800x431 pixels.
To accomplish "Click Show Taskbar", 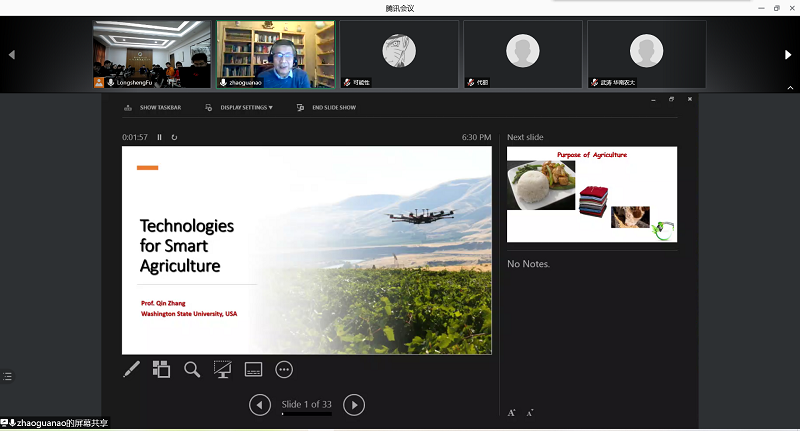I will click(153, 107).
